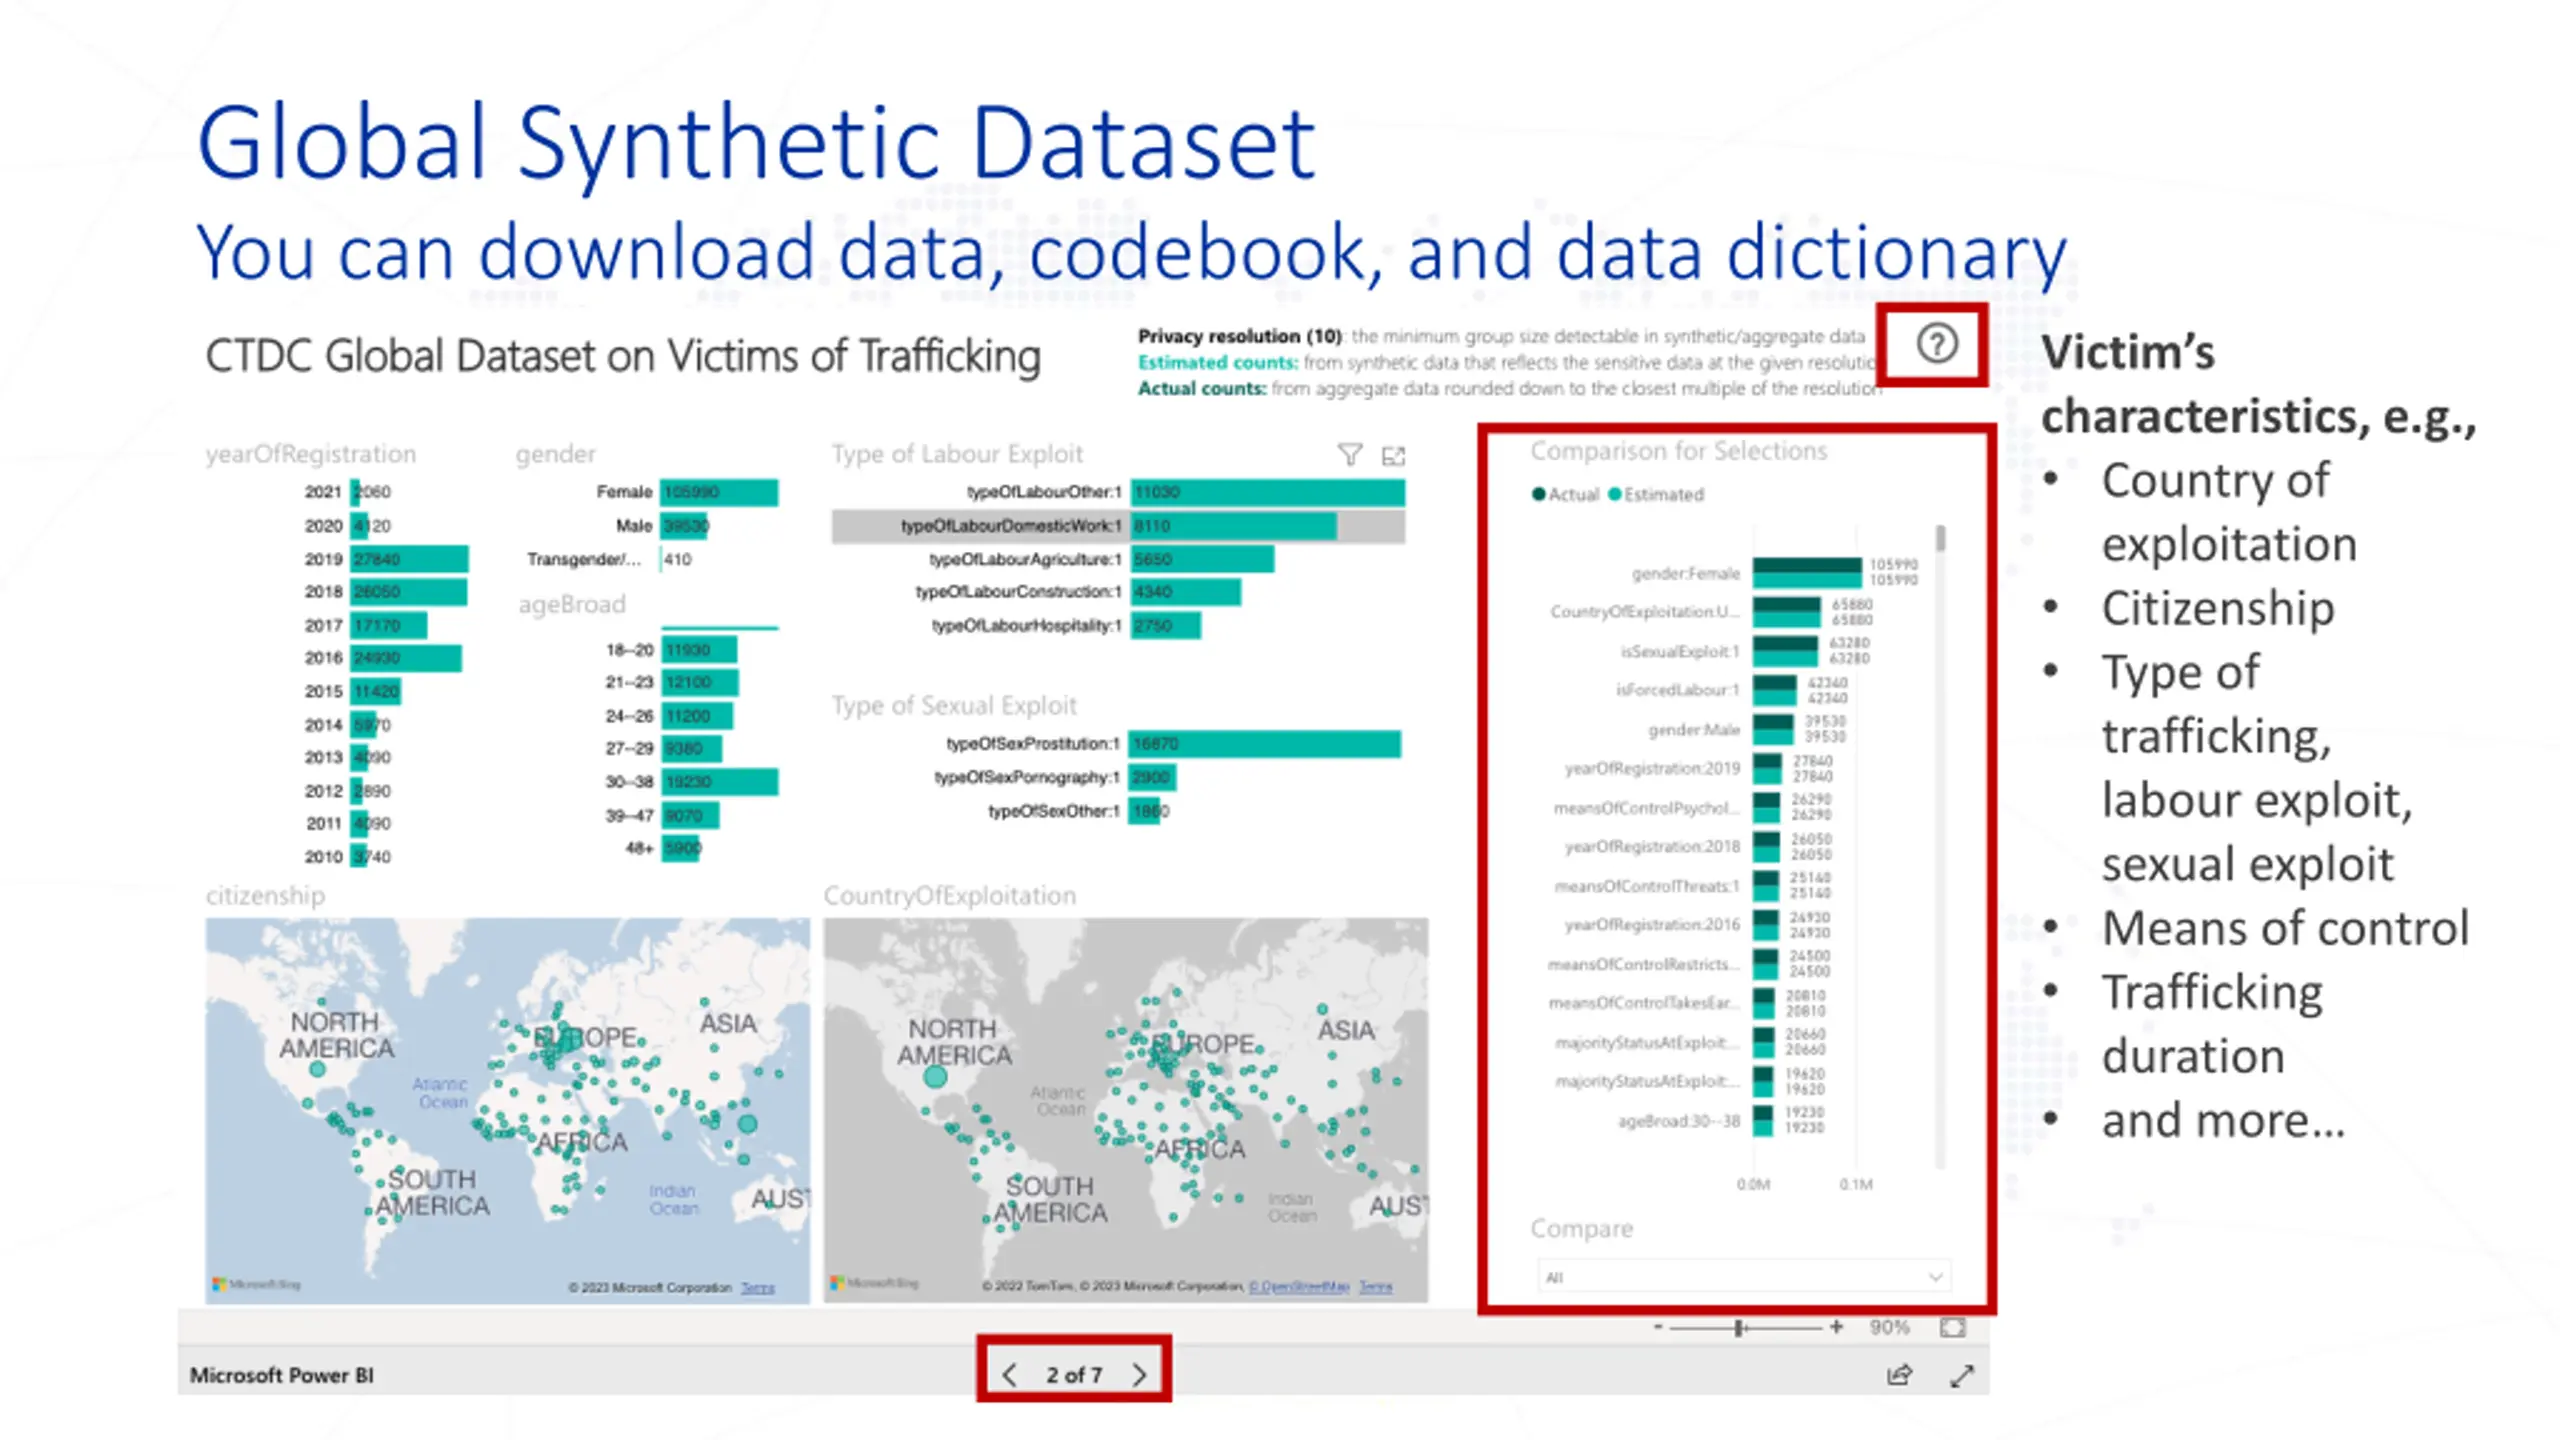Go to next report page arrow
This screenshot has width=2560, height=1440.
pyautogui.click(x=1139, y=1375)
